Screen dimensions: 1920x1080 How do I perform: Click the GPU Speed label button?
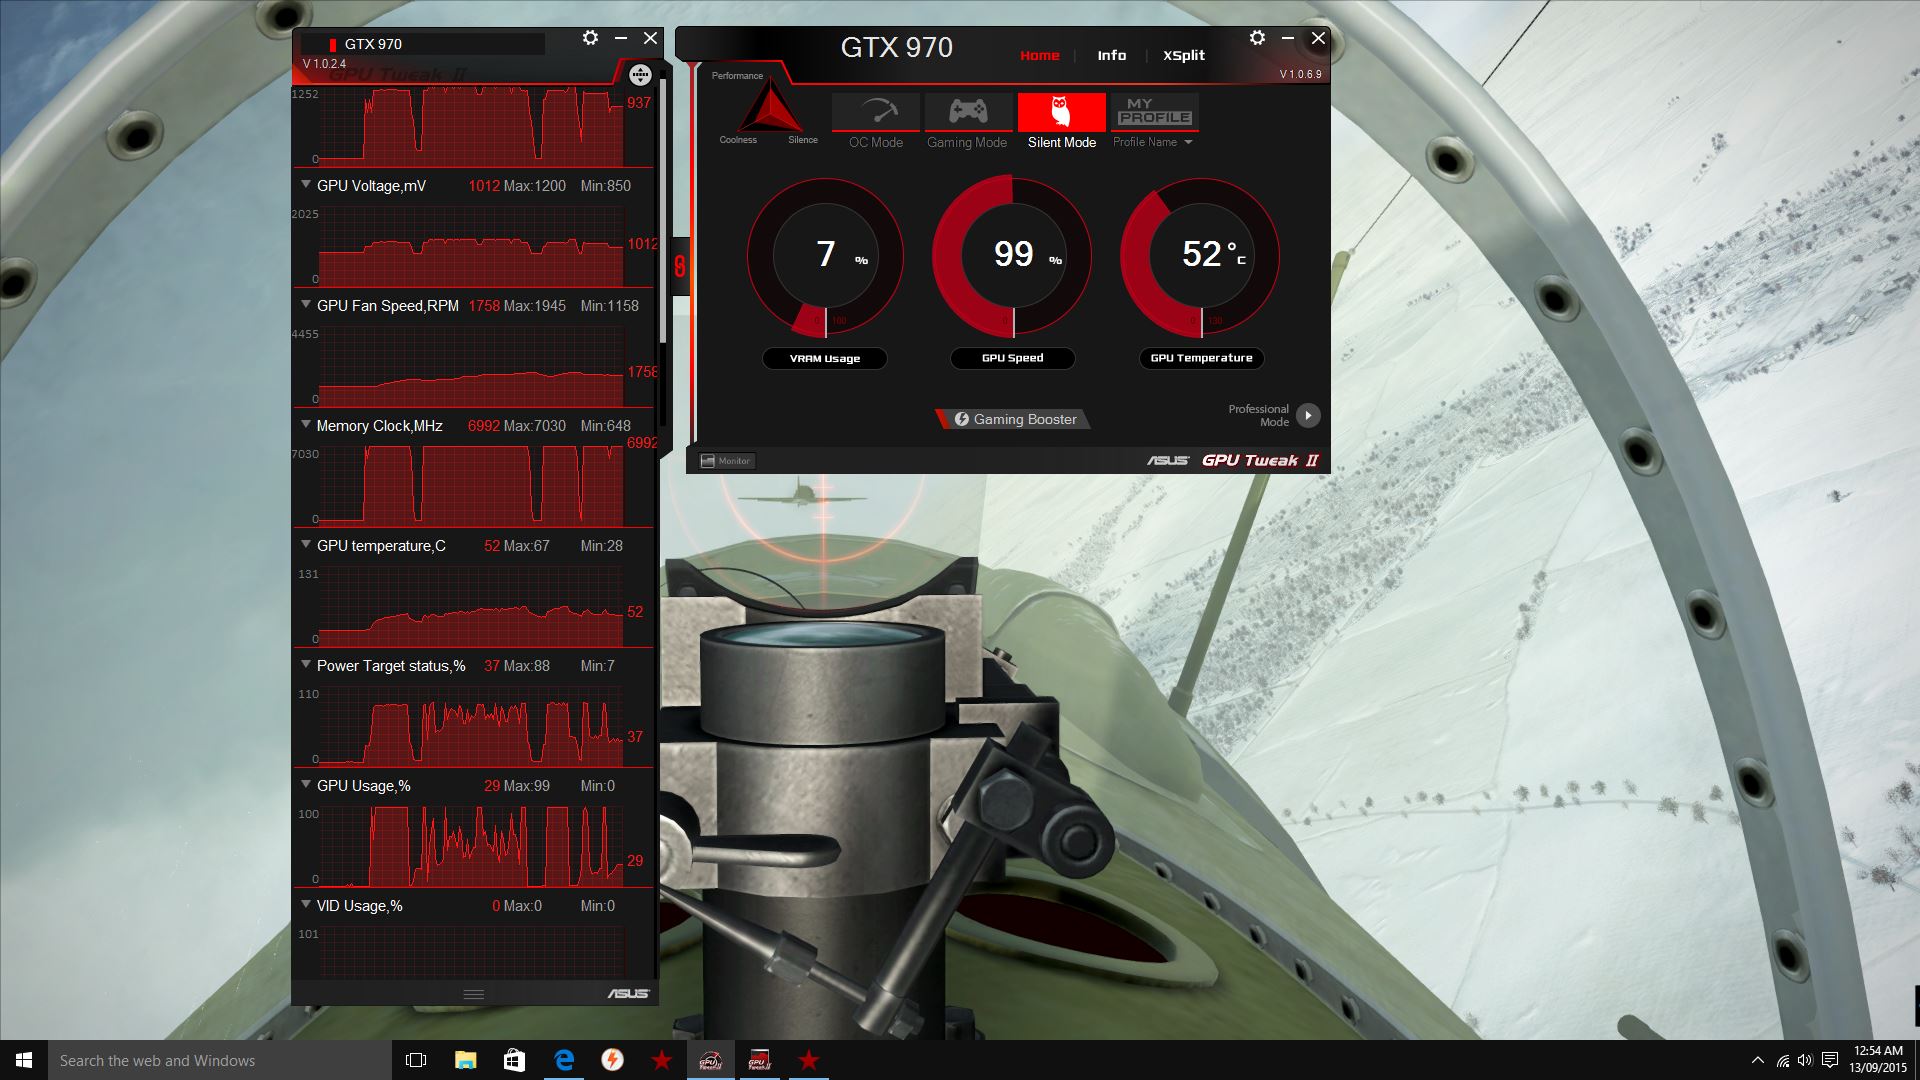(x=1012, y=358)
